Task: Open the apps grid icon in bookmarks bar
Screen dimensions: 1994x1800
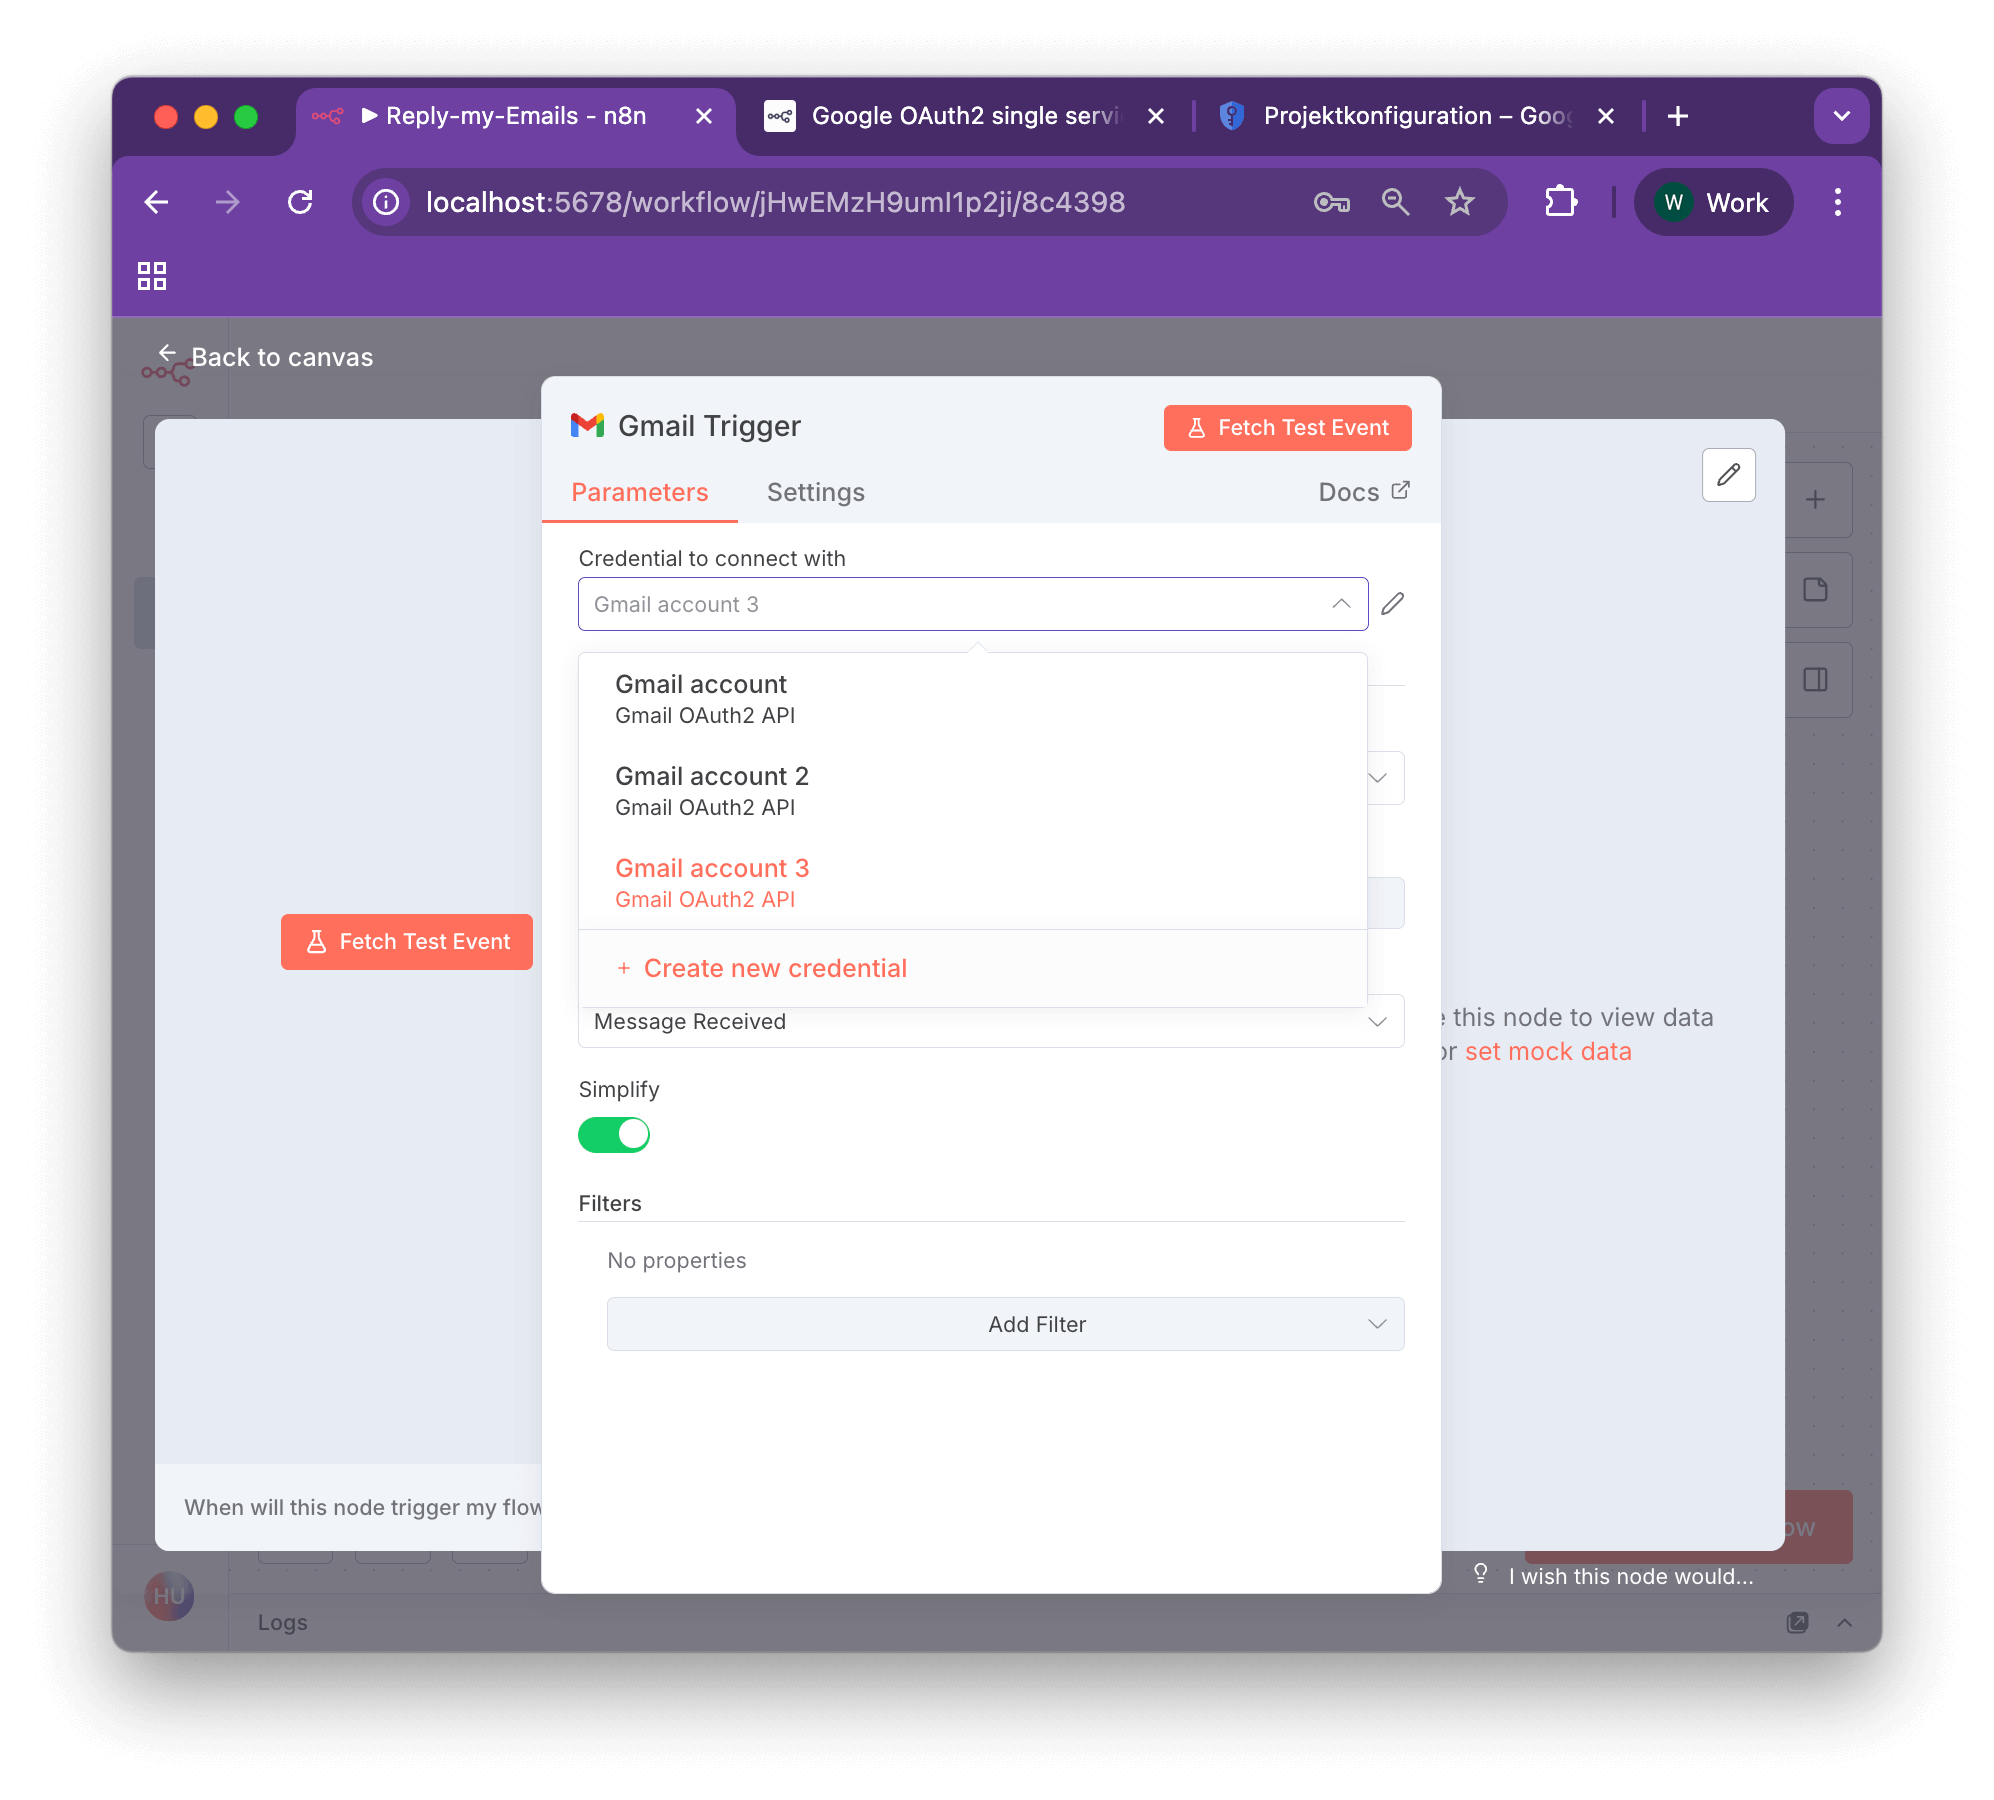Action: 152,276
